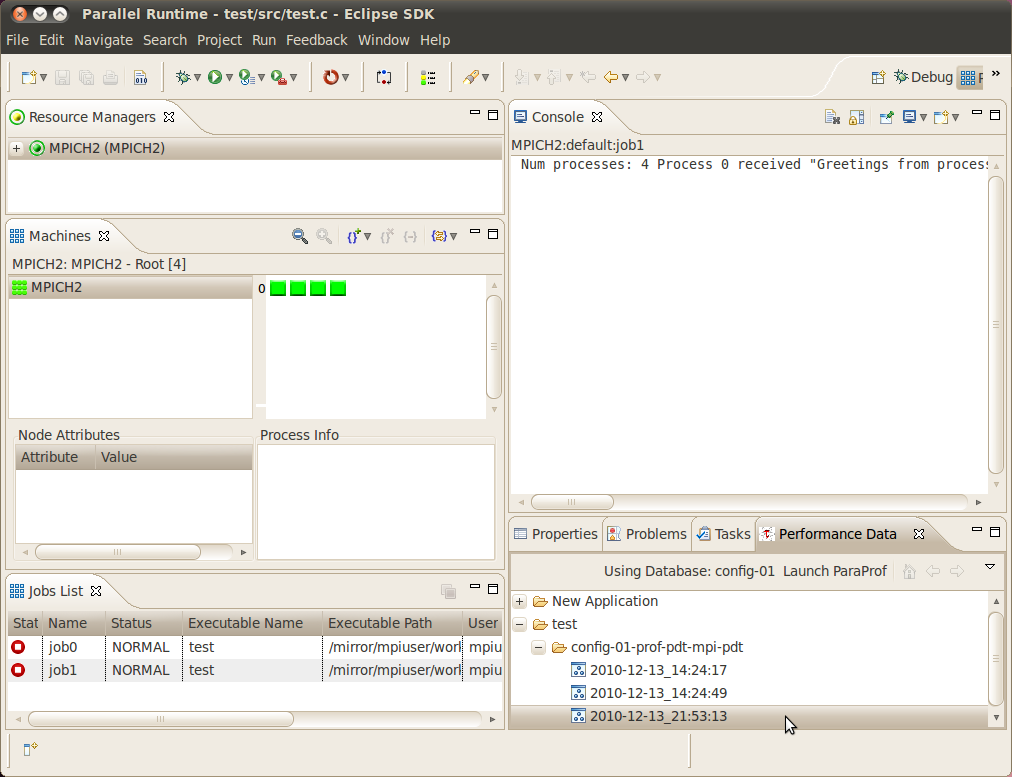Toggle Scroll Lock in the Console view
Viewport: 1012px width, 777px height.
pos(856,117)
